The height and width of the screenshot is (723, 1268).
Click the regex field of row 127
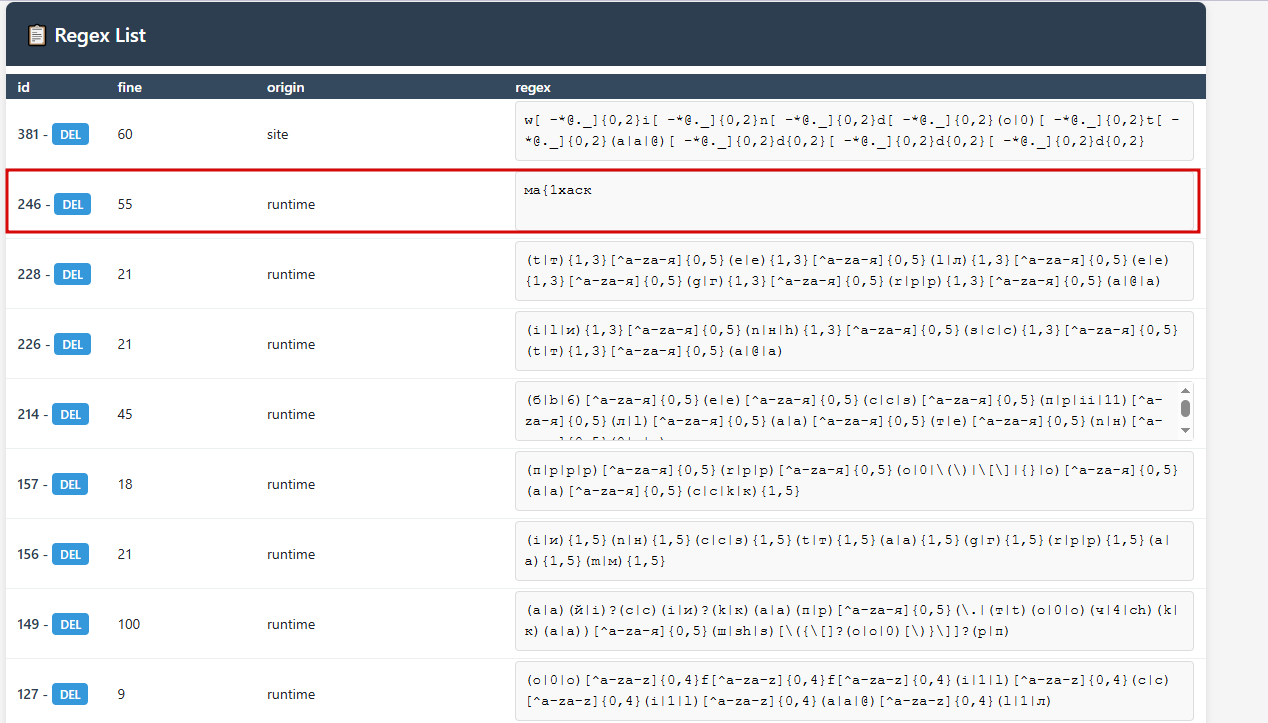click(x=854, y=691)
